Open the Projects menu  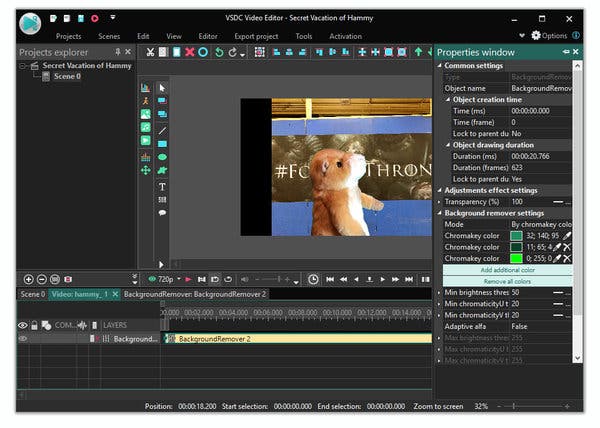point(68,36)
